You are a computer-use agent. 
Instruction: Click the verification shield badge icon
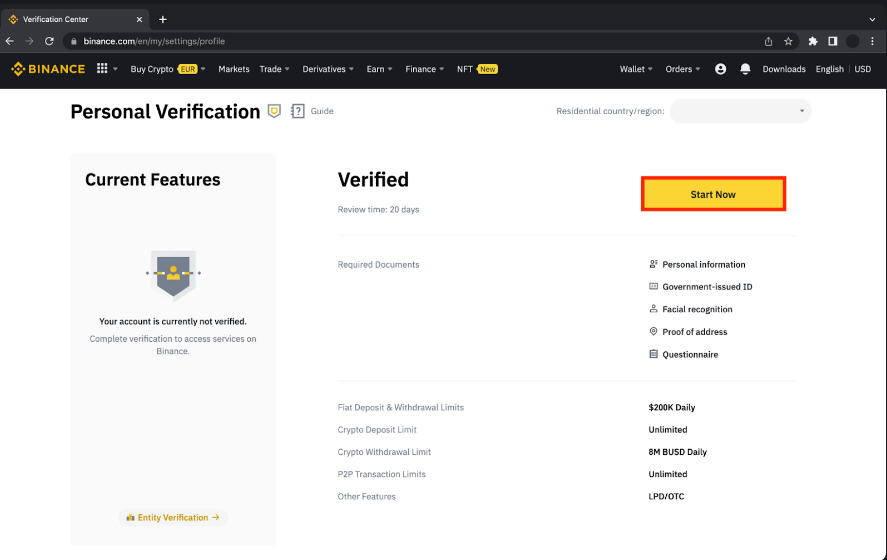pos(274,111)
